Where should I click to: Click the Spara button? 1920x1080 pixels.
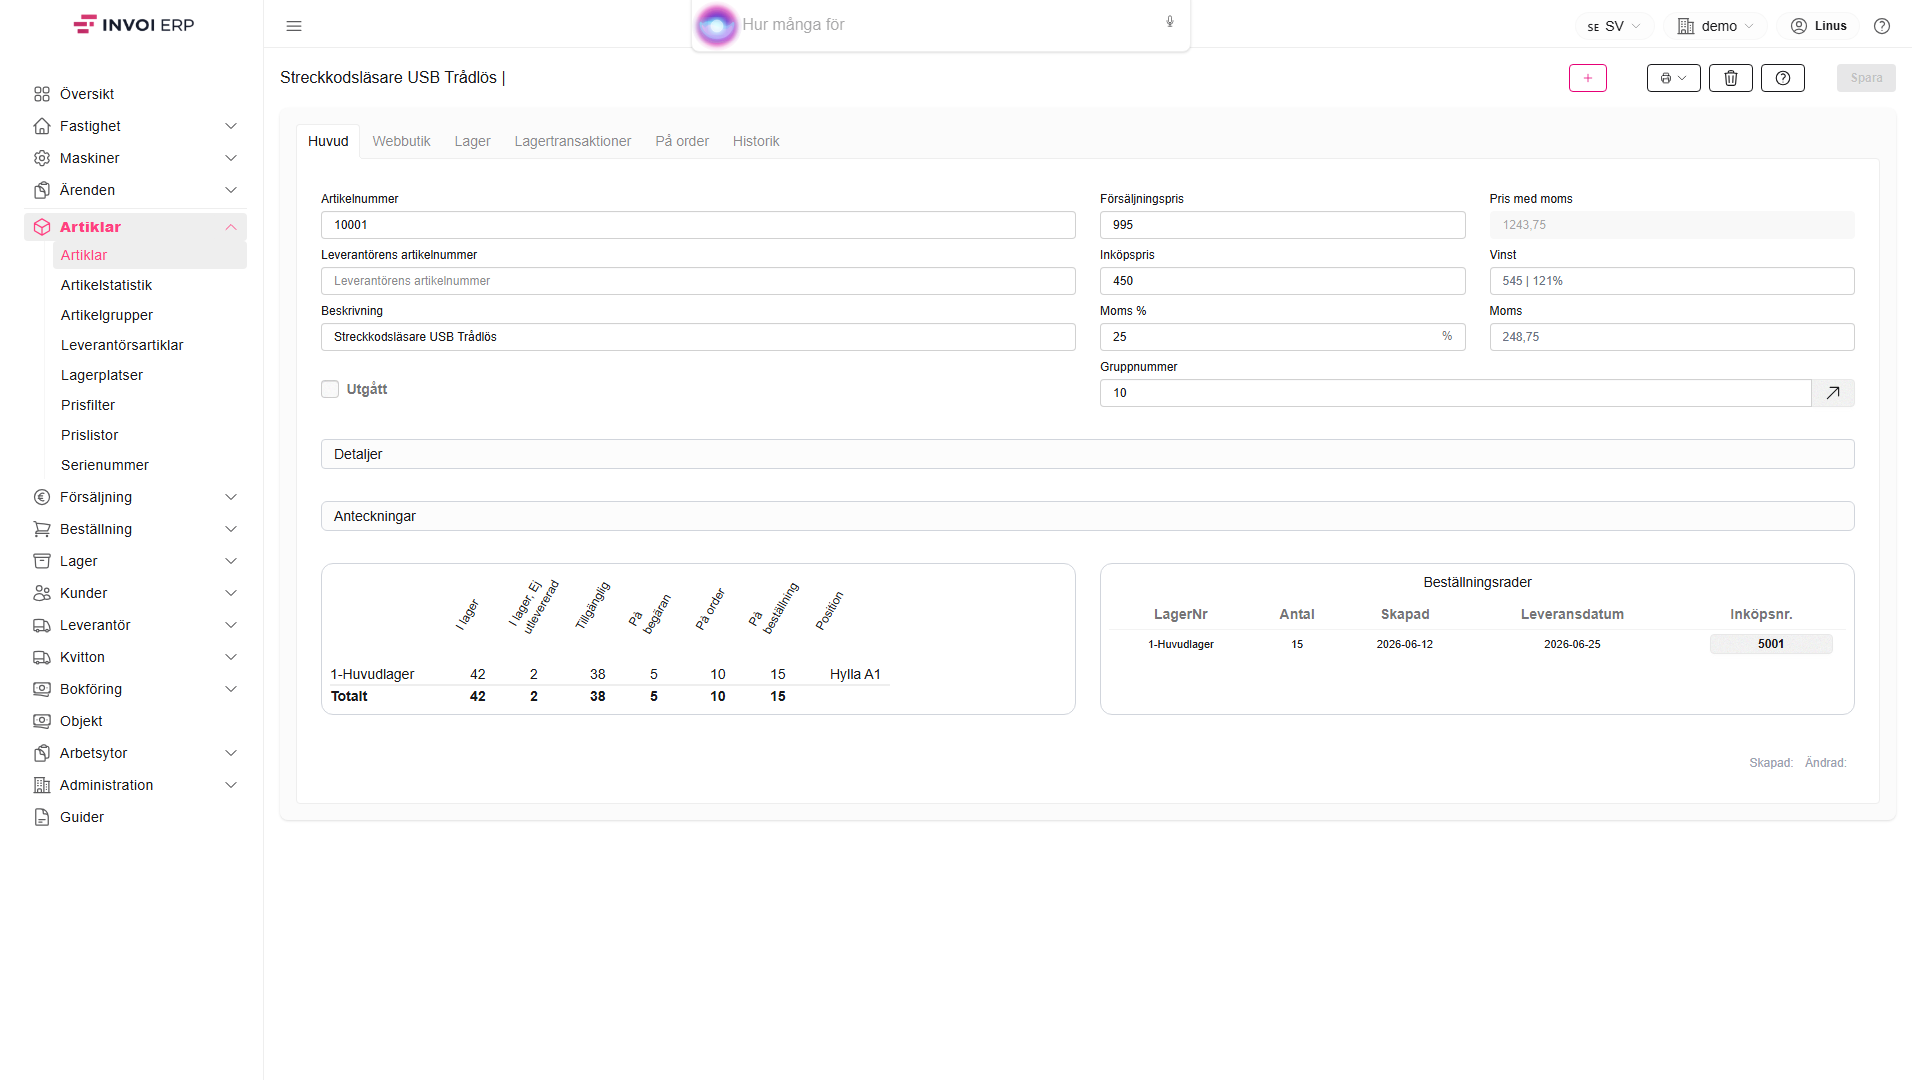[x=1866, y=78]
